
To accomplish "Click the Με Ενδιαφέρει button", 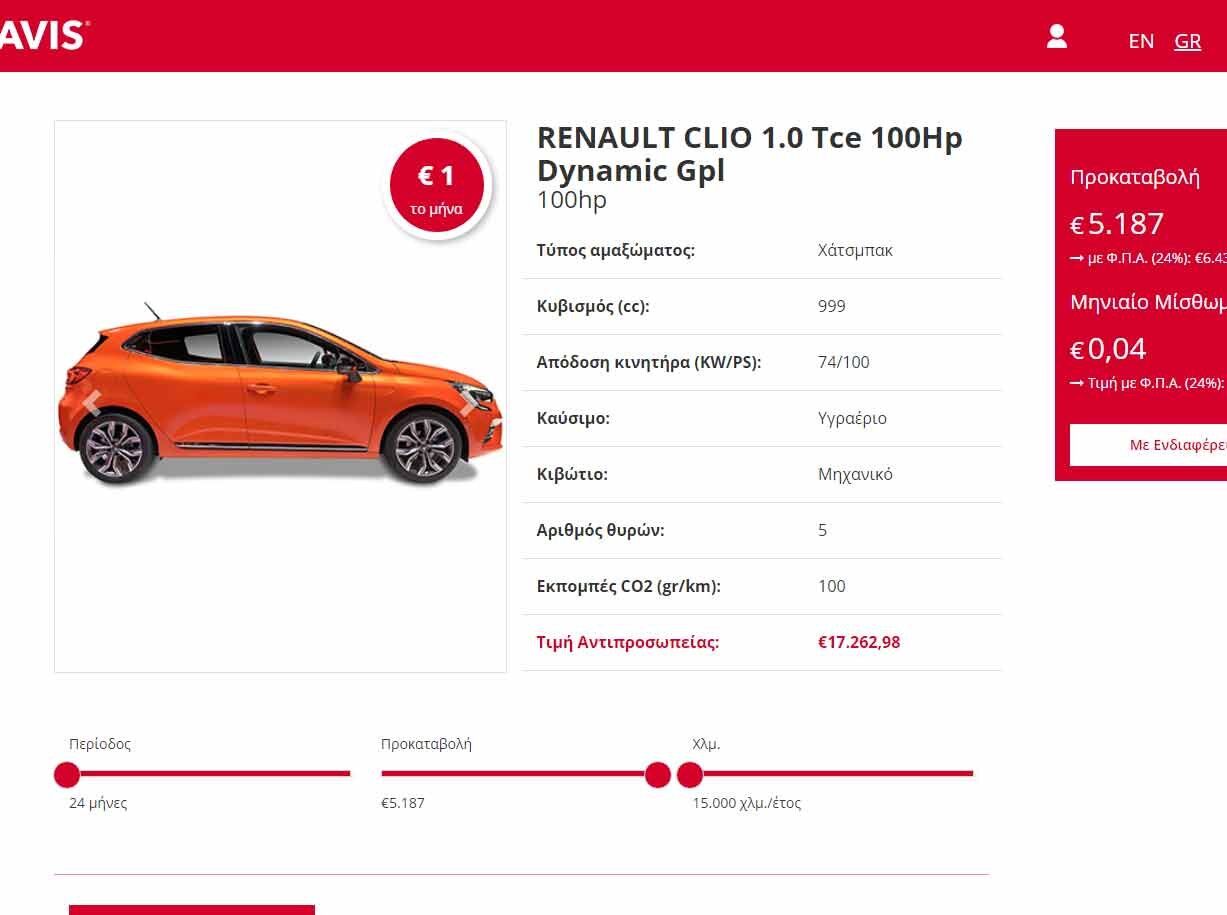I will (1148, 445).
